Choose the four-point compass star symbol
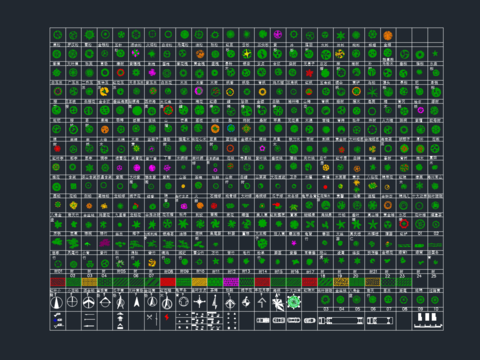This screenshot has width=480, height=360. click(x=199, y=302)
